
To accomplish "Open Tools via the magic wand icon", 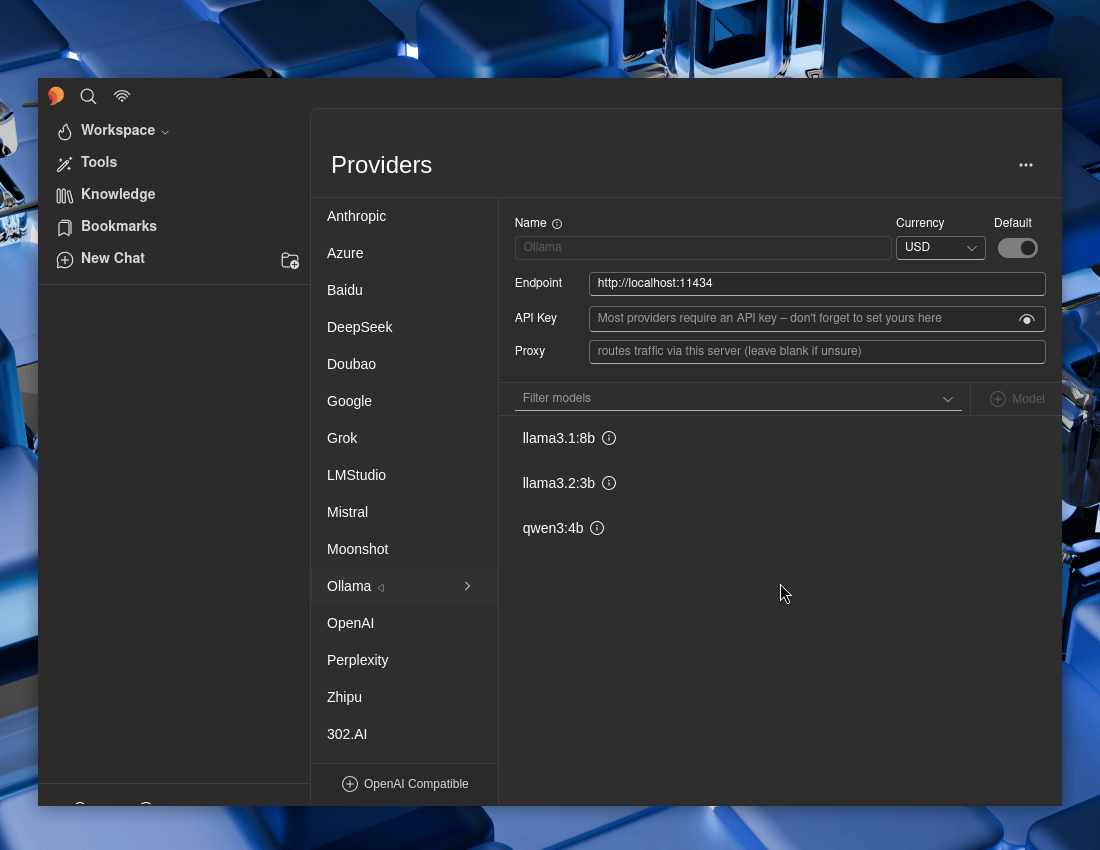I will (x=63, y=162).
